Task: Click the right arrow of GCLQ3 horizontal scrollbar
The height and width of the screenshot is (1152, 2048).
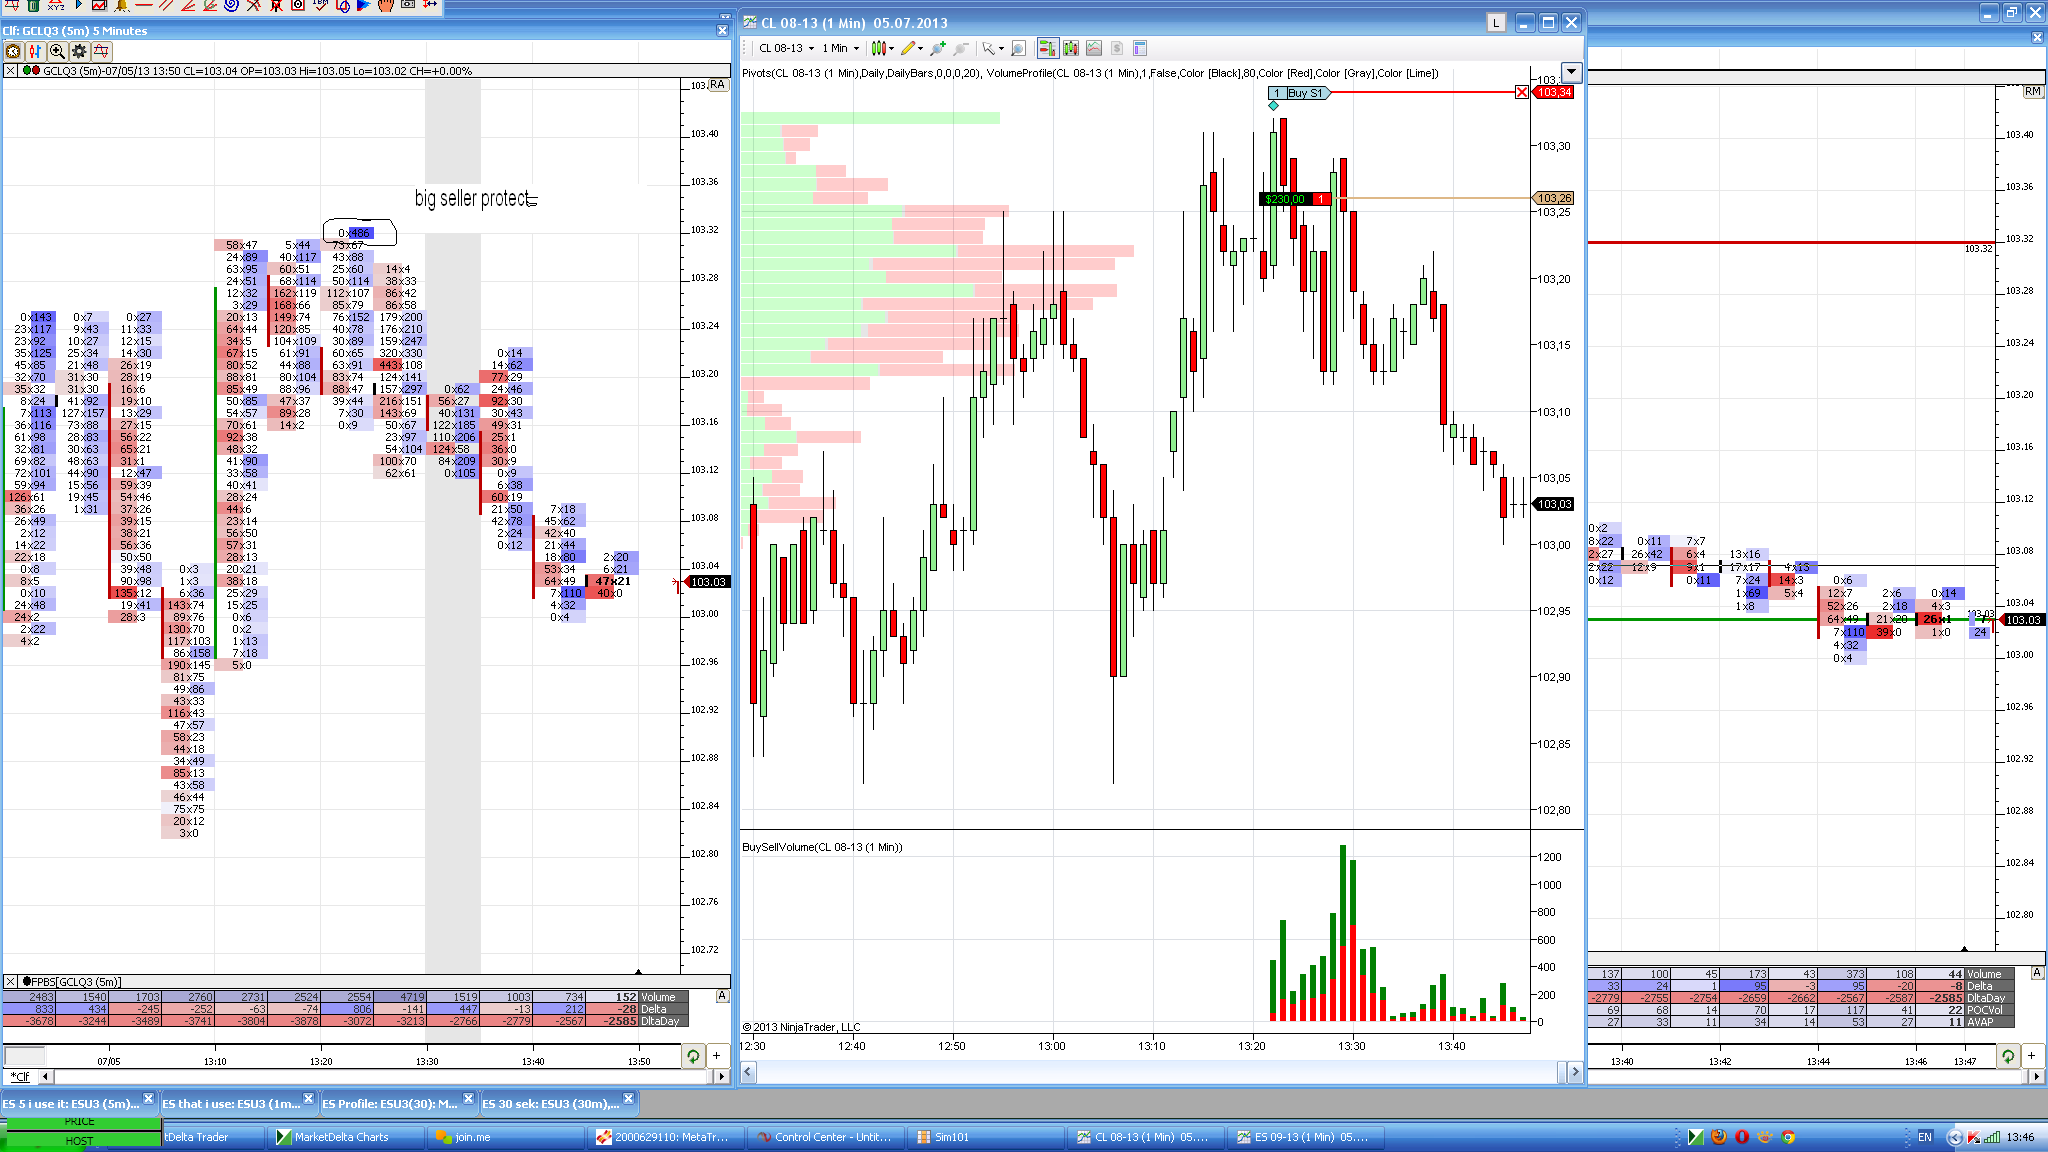Action: (x=722, y=1077)
